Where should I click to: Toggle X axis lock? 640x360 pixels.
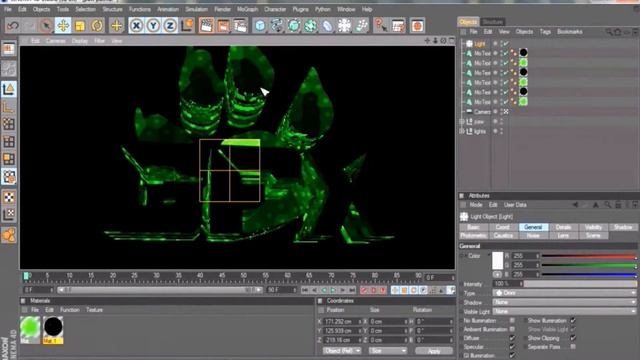click(x=136, y=26)
